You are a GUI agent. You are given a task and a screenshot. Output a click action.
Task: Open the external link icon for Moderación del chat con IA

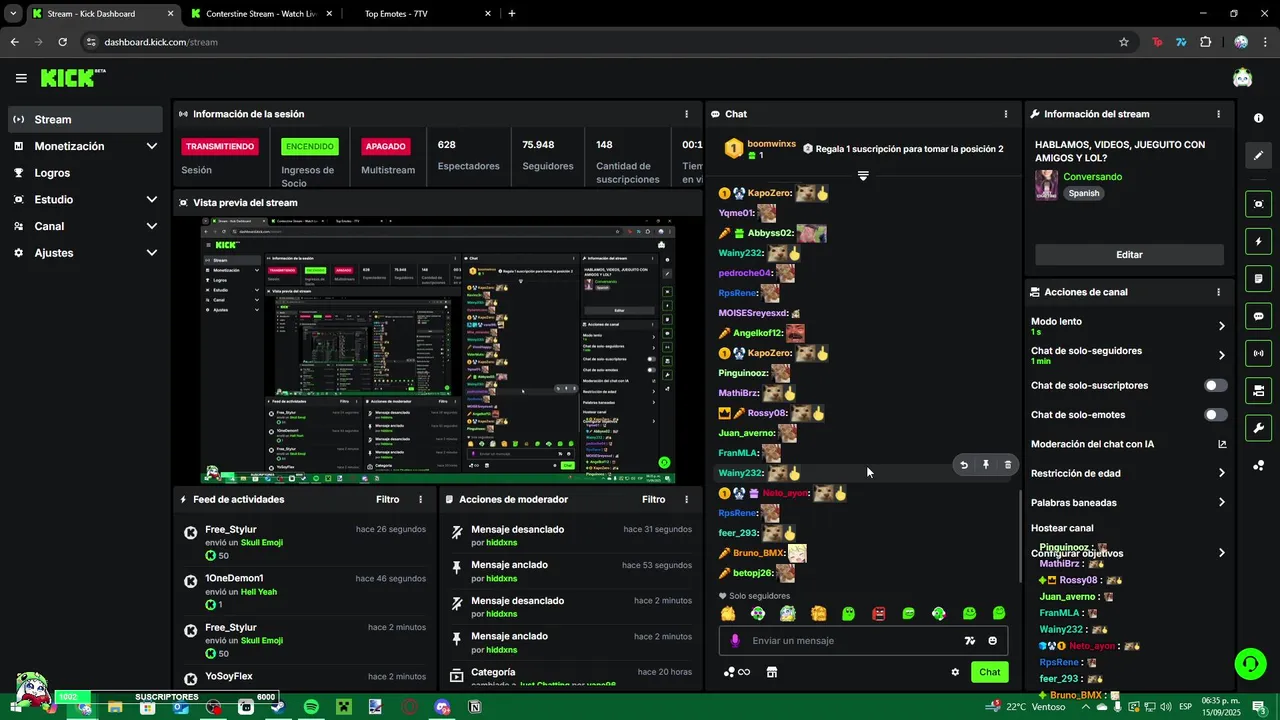point(1222,444)
